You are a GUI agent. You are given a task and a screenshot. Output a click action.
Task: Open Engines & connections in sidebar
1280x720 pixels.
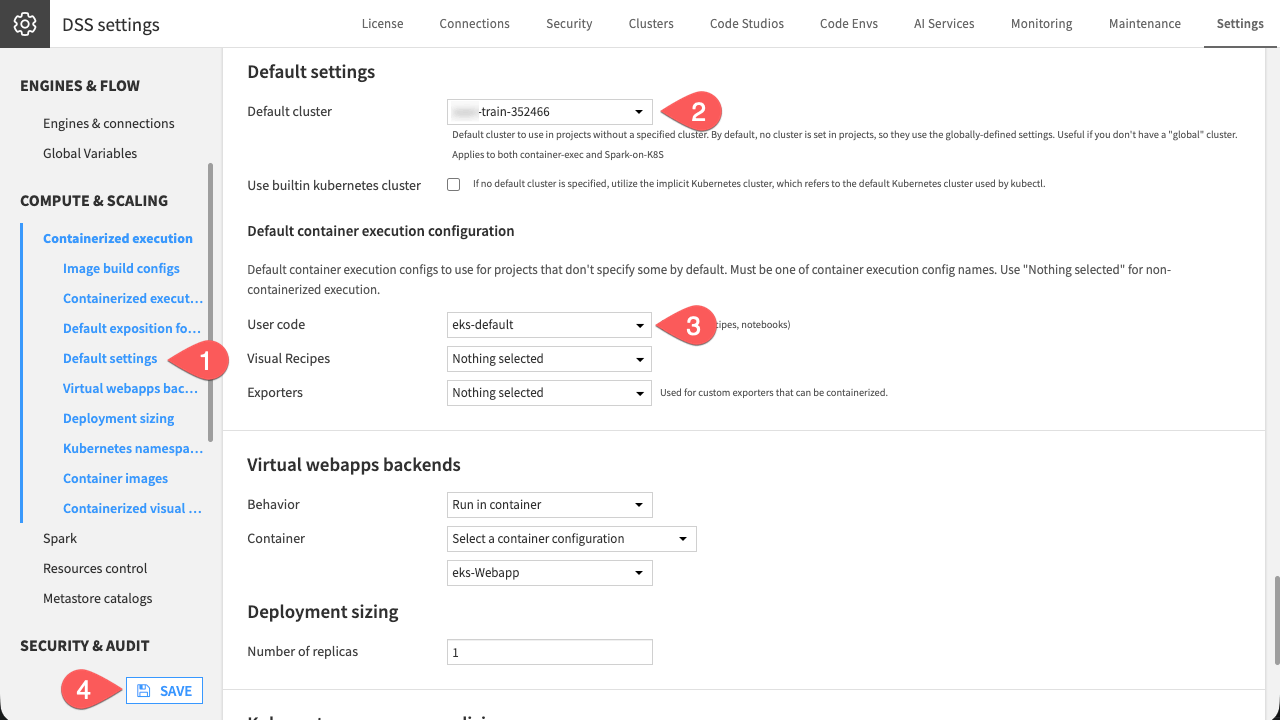pos(109,124)
